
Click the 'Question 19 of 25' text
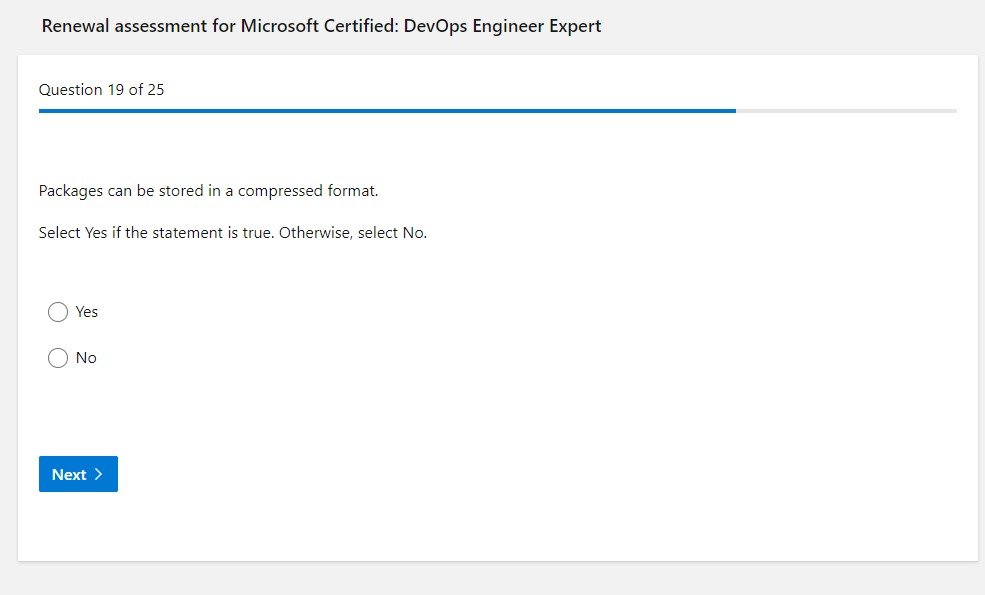click(x=101, y=90)
